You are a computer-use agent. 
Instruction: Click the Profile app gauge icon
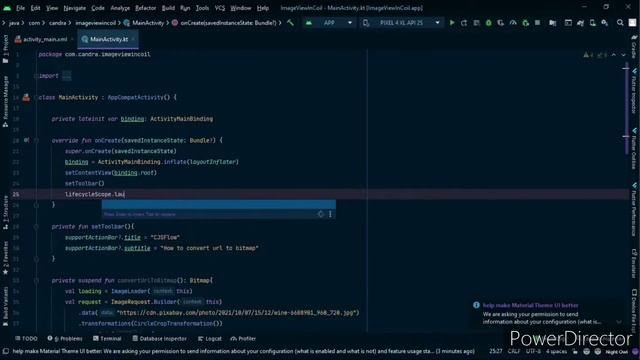click(513, 23)
